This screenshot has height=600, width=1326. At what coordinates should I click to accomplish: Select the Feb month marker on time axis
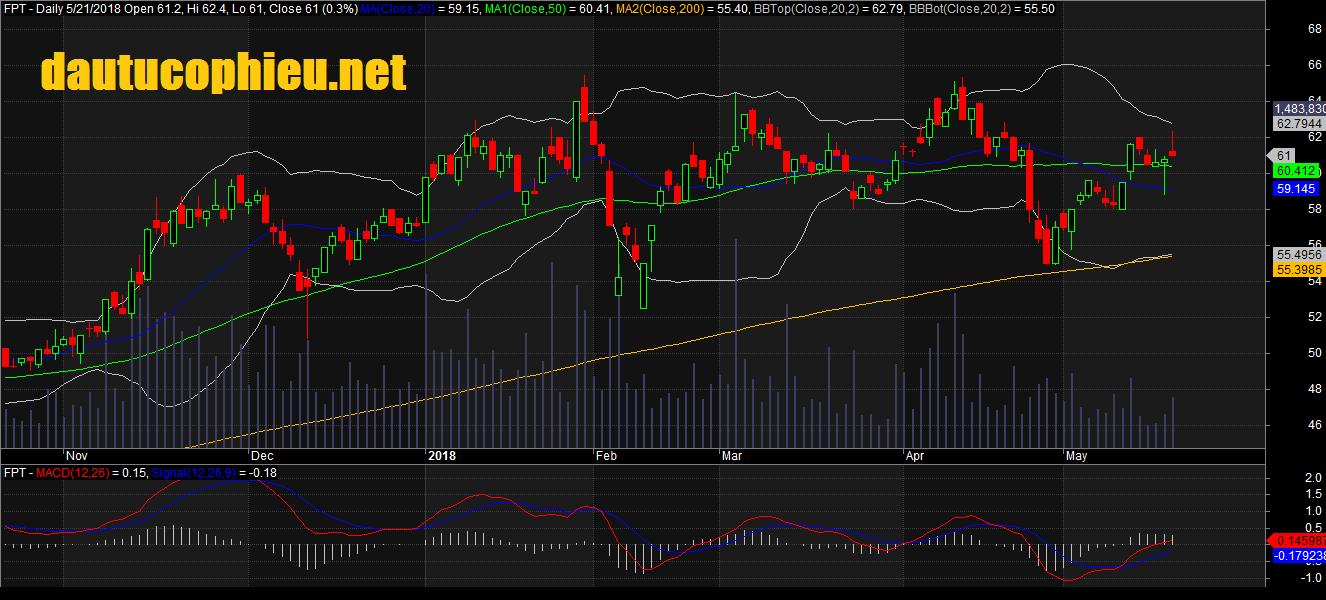607,456
